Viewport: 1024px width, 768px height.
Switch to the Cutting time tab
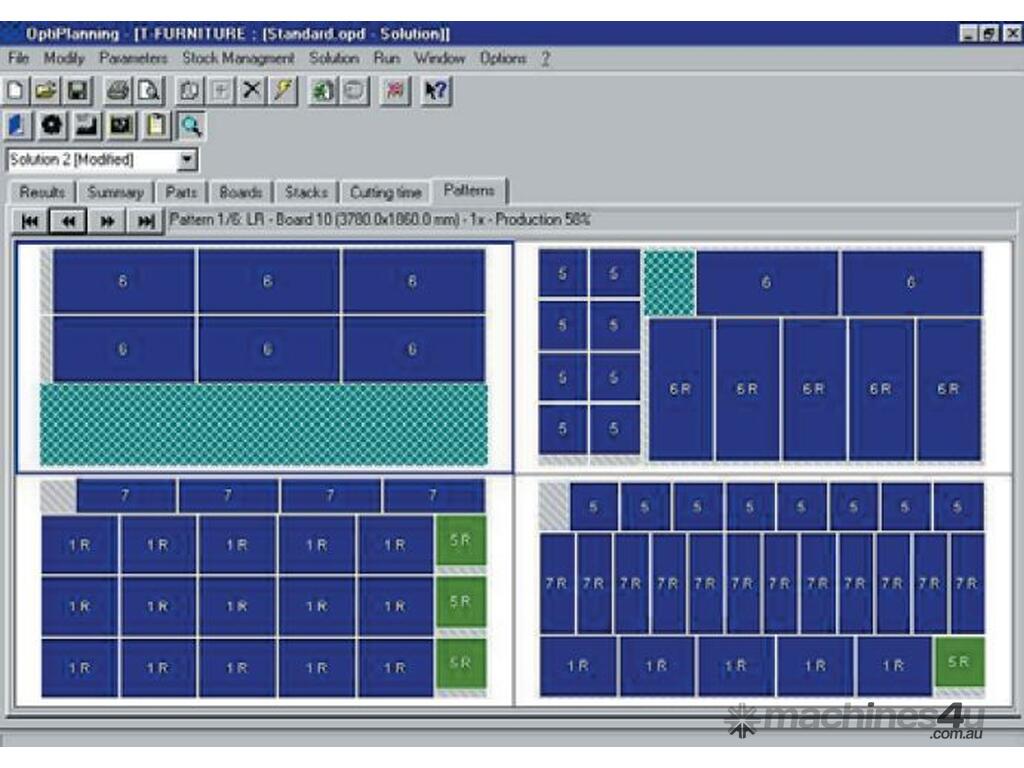tap(385, 192)
